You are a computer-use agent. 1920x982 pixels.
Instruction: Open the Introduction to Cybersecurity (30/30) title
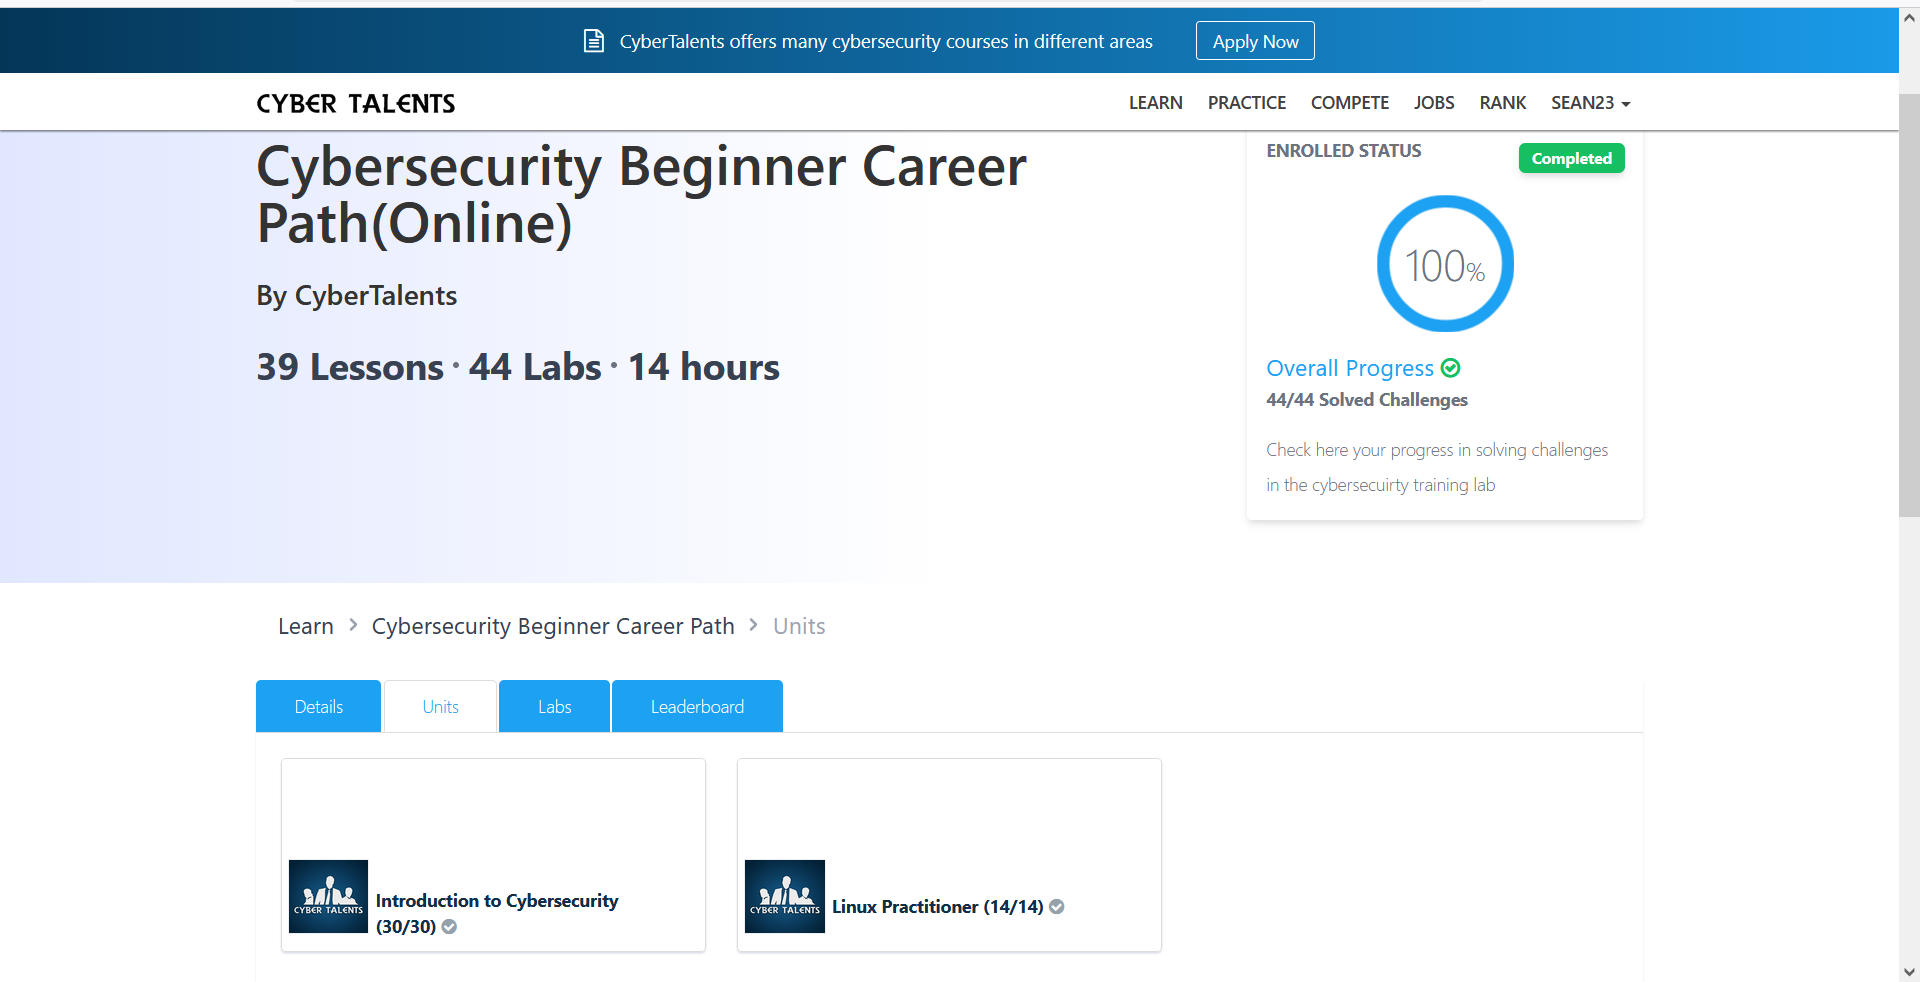pos(497,913)
